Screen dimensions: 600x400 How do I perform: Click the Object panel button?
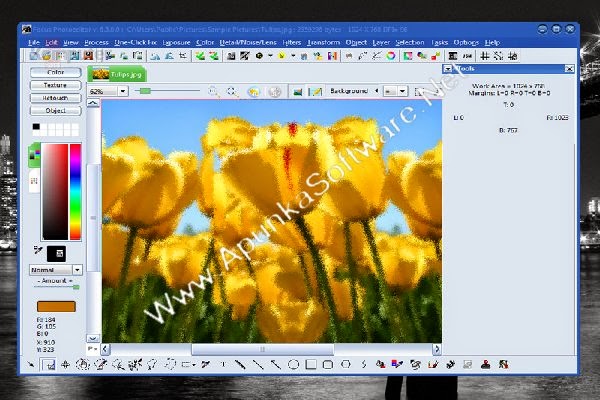coord(55,111)
